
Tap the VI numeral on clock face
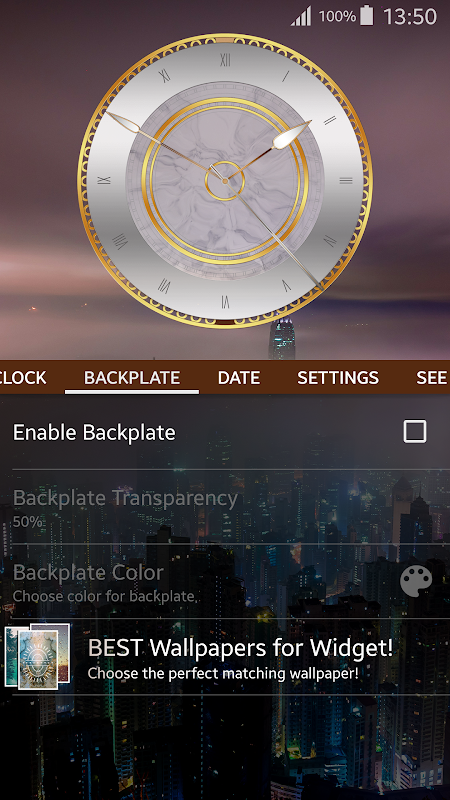tap(225, 302)
